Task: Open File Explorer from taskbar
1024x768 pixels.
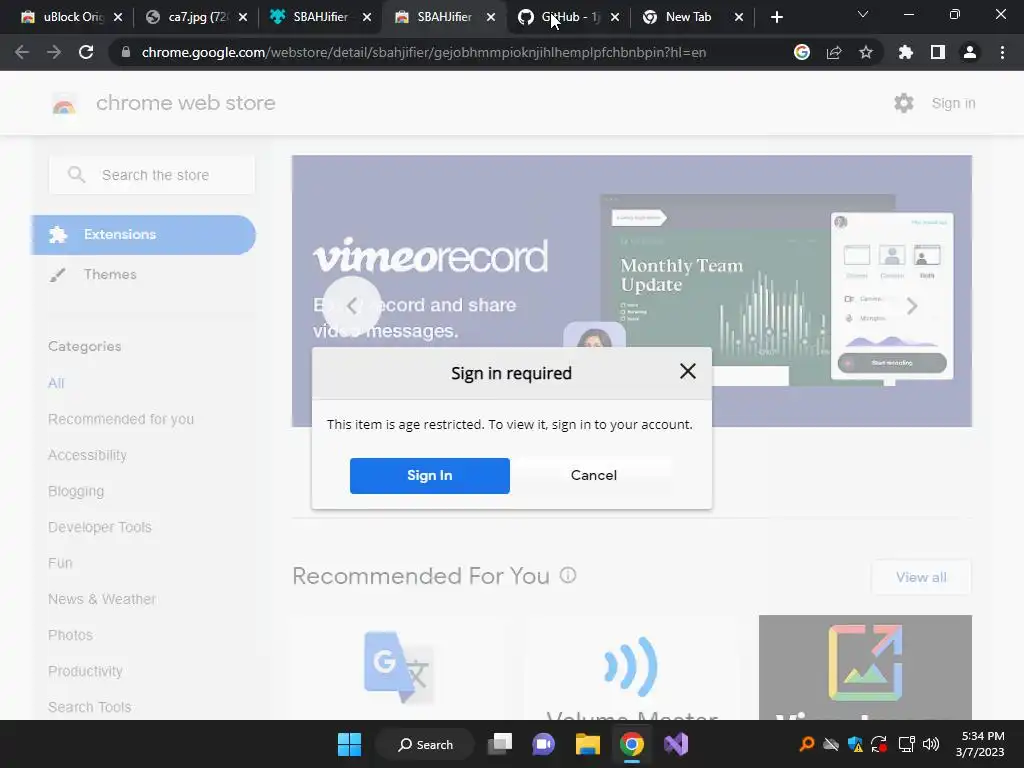Action: point(588,744)
